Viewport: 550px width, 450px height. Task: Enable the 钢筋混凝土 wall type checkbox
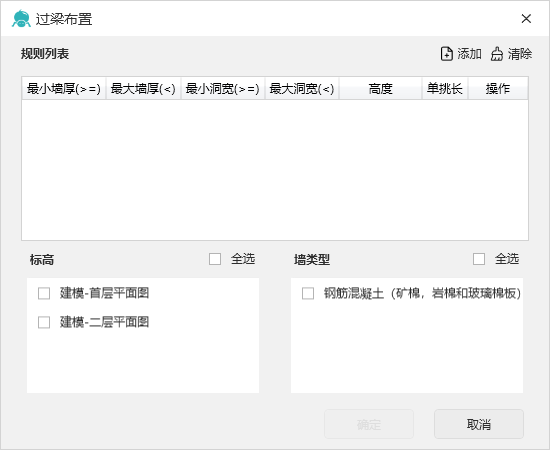pyautogui.click(x=308, y=293)
